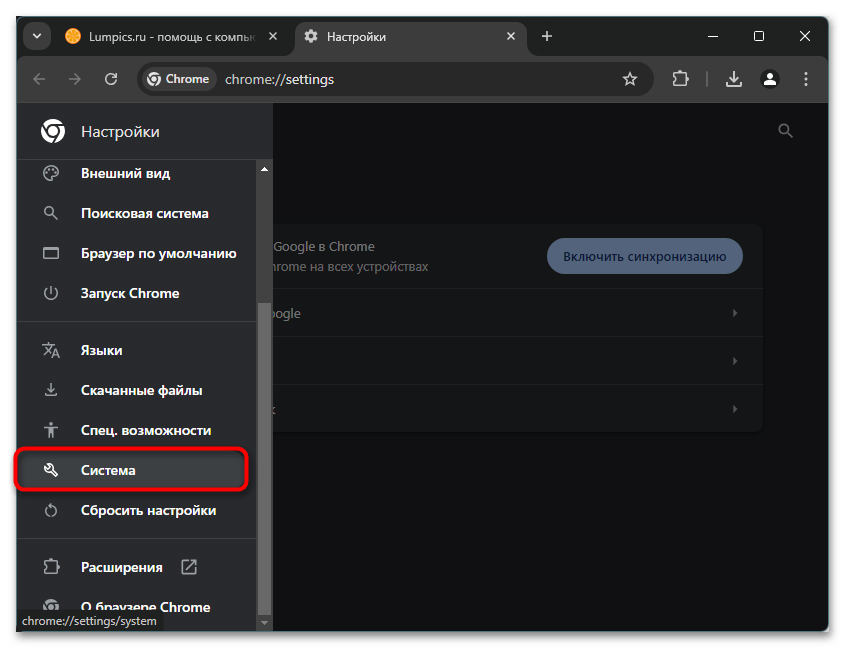Viewport: 845px width, 648px height.
Task: Expand the first row chevron below sync
Action: coord(735,313)
